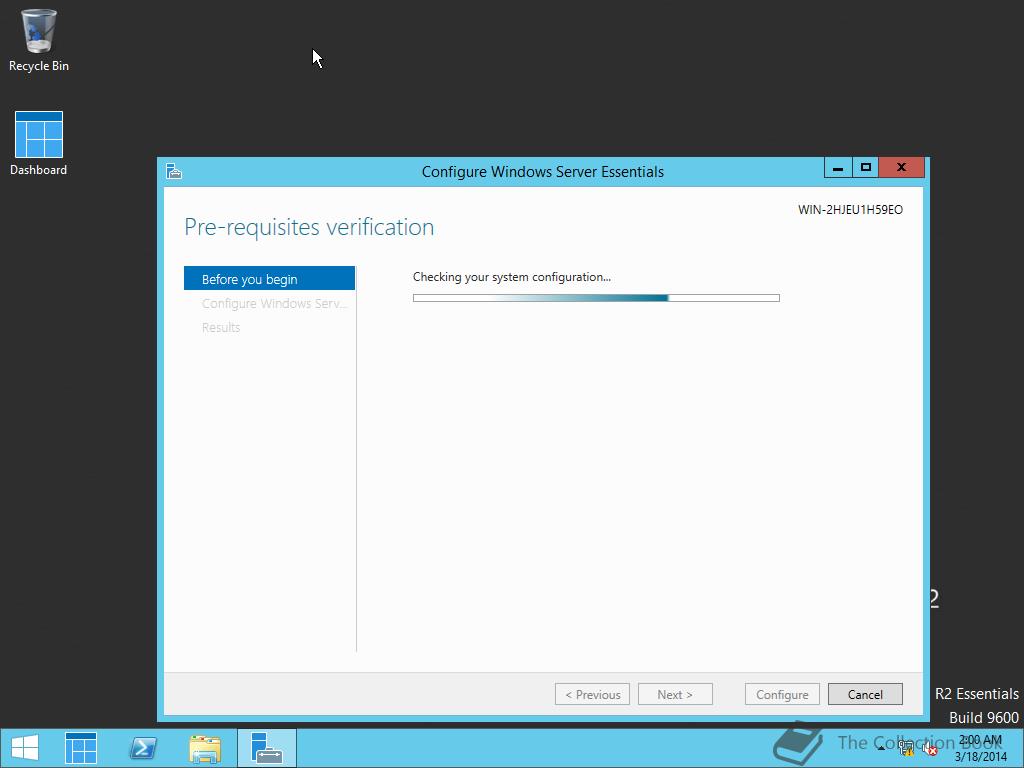Select the Configure Essentials wizard taskbar icon
Image resolution: width=1024 pixels, height=768 pixels.
pyautogui.click(x=266, y=748)
